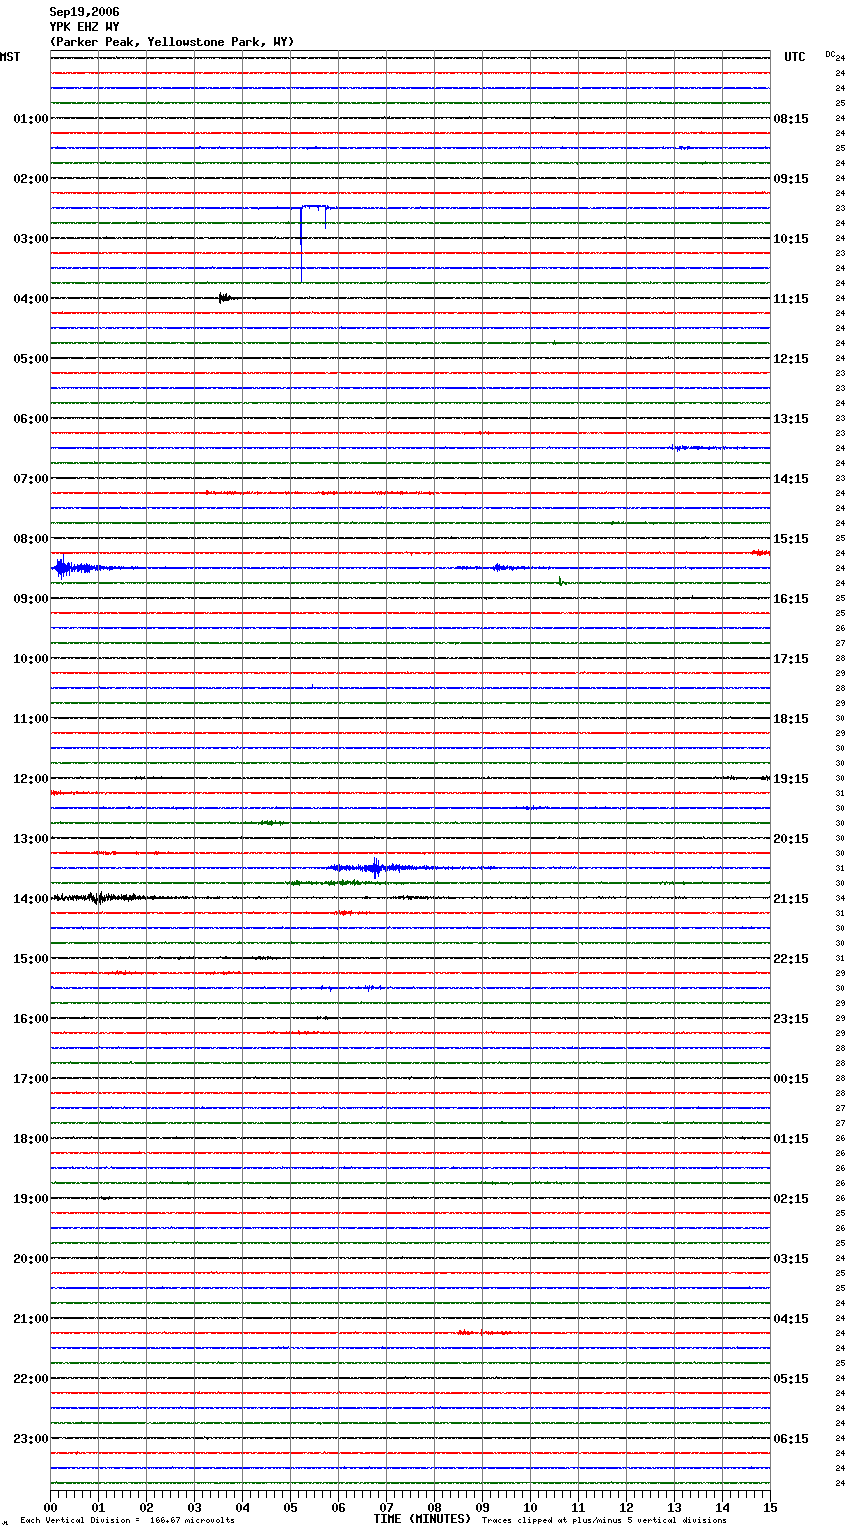Image resolution: width=850 pixels, height=1534 pixels.
Task: Click the date label 'Sep19,2006'
Action: [84, 12]
